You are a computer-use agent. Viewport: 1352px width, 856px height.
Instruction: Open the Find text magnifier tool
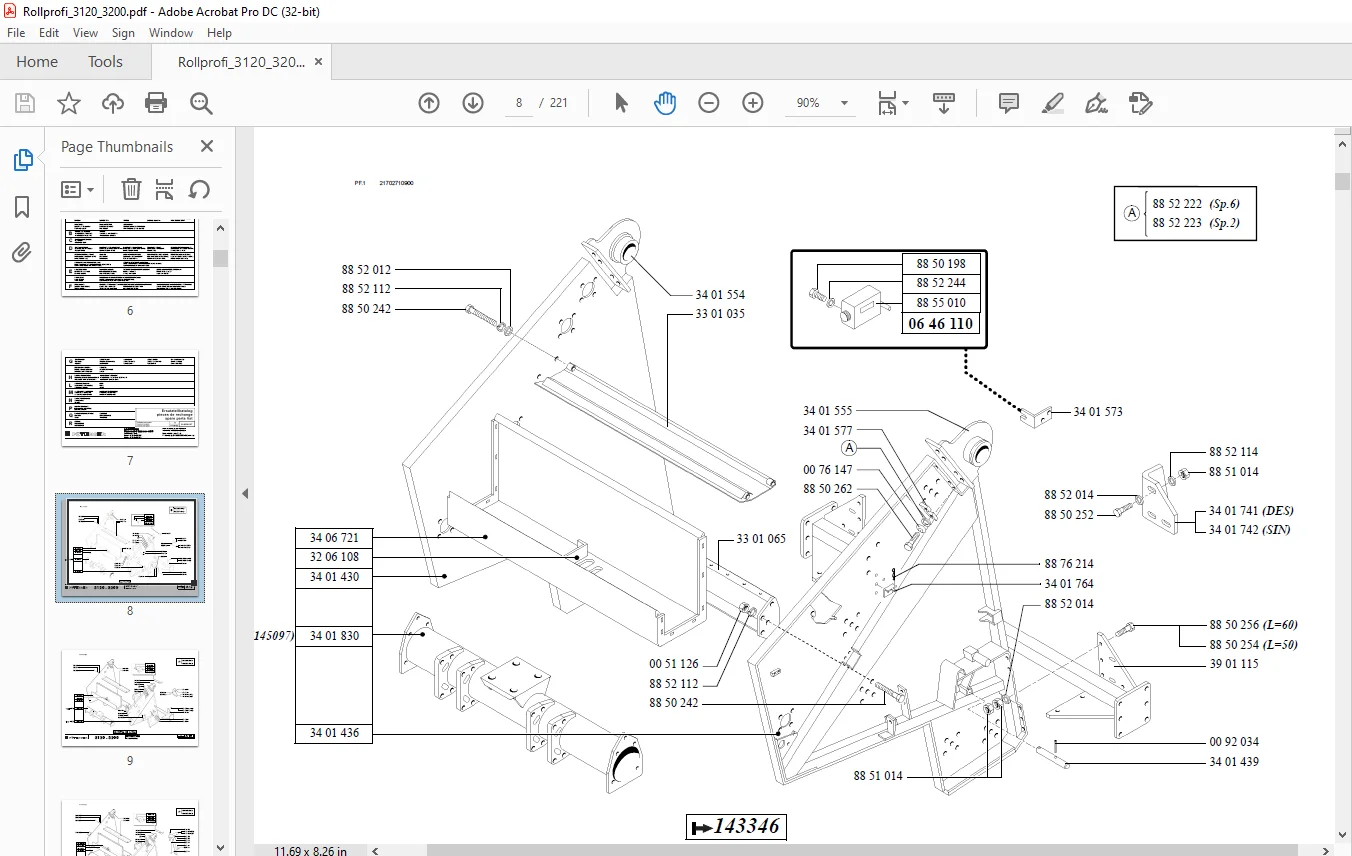(x=201, y=103)
